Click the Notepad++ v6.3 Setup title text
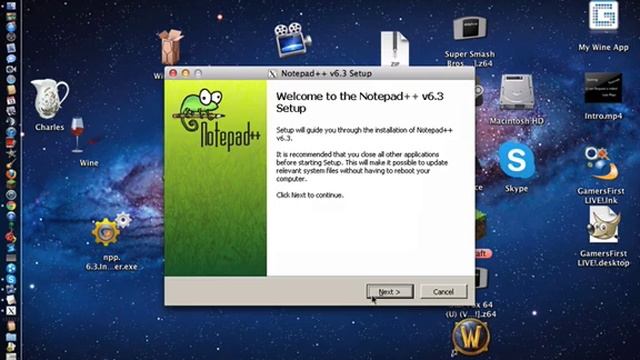Viewport: 640px width, 360px height. click(326, 73)
